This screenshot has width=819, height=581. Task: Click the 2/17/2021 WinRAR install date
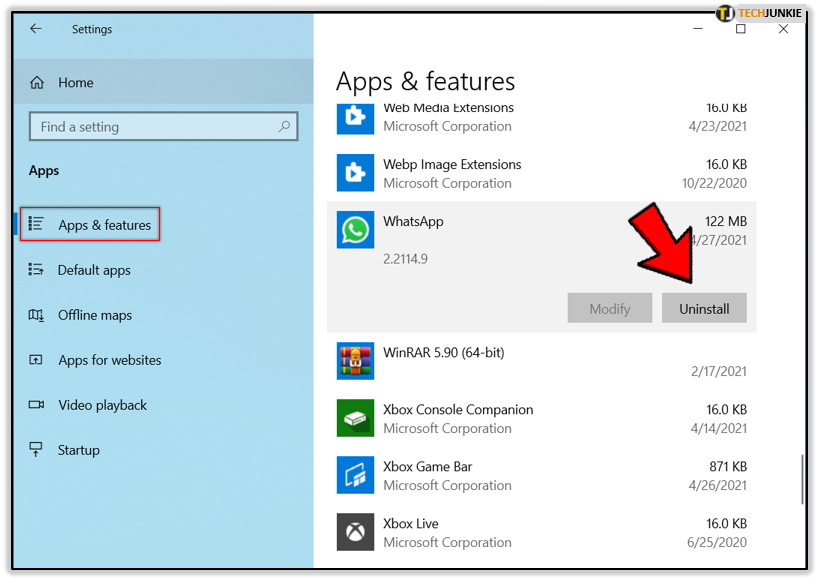pos(719,371)
